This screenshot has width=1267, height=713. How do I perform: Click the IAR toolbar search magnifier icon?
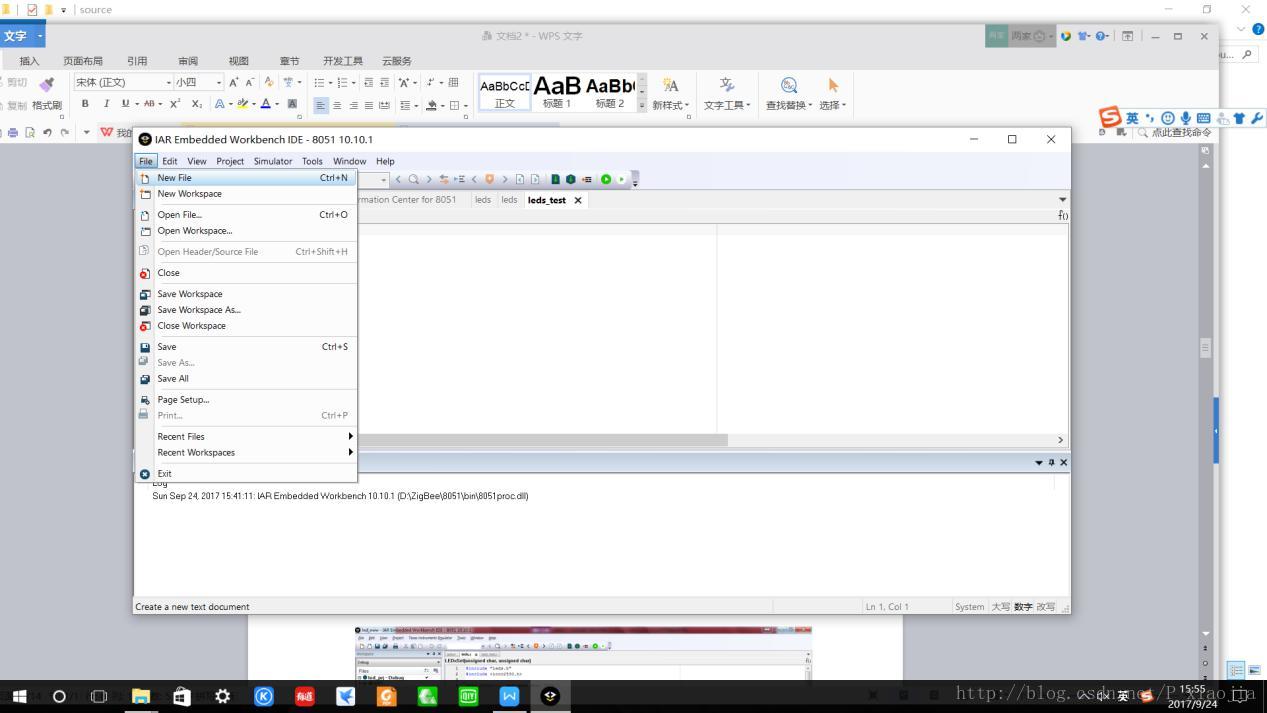(413, 180)
